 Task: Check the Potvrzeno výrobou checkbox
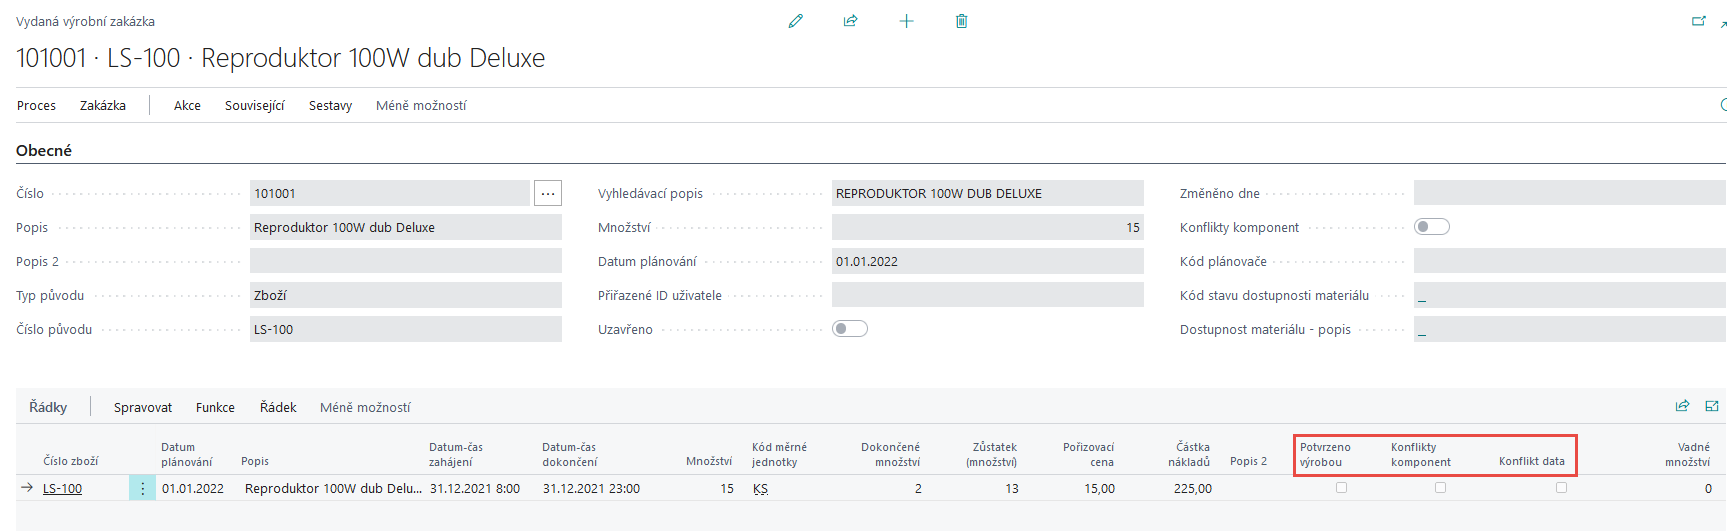coord(1341,488)
